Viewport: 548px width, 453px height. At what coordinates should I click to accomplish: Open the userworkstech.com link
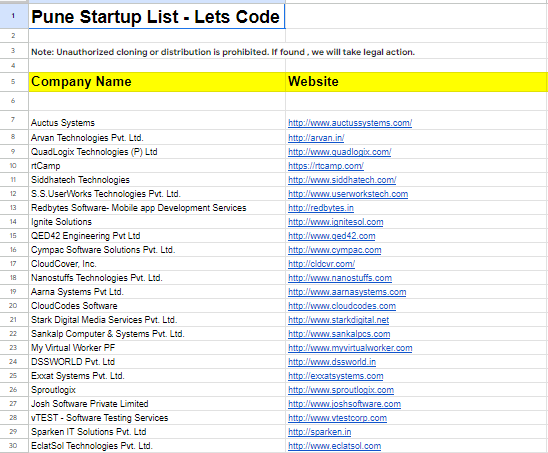pyautogui.click(x=348, y=194)
